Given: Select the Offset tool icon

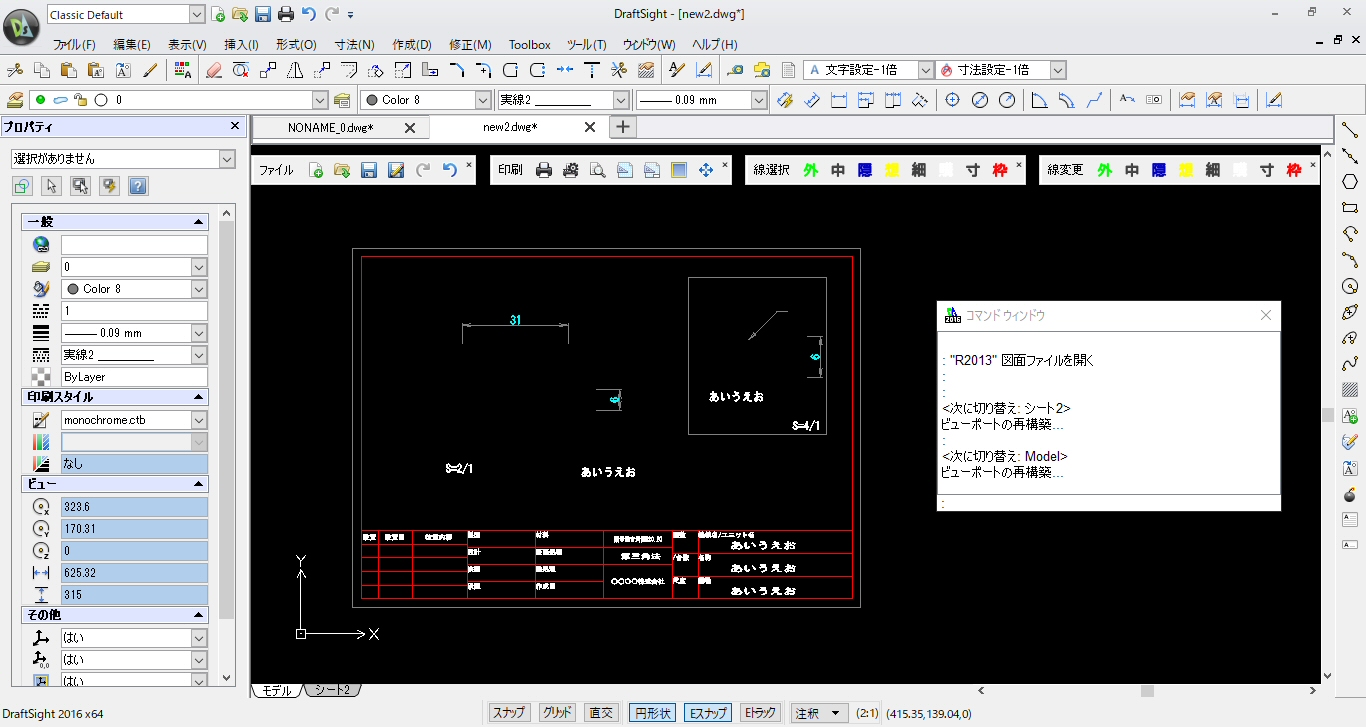Looking at the screenshot, I should [x=349, y=70].
